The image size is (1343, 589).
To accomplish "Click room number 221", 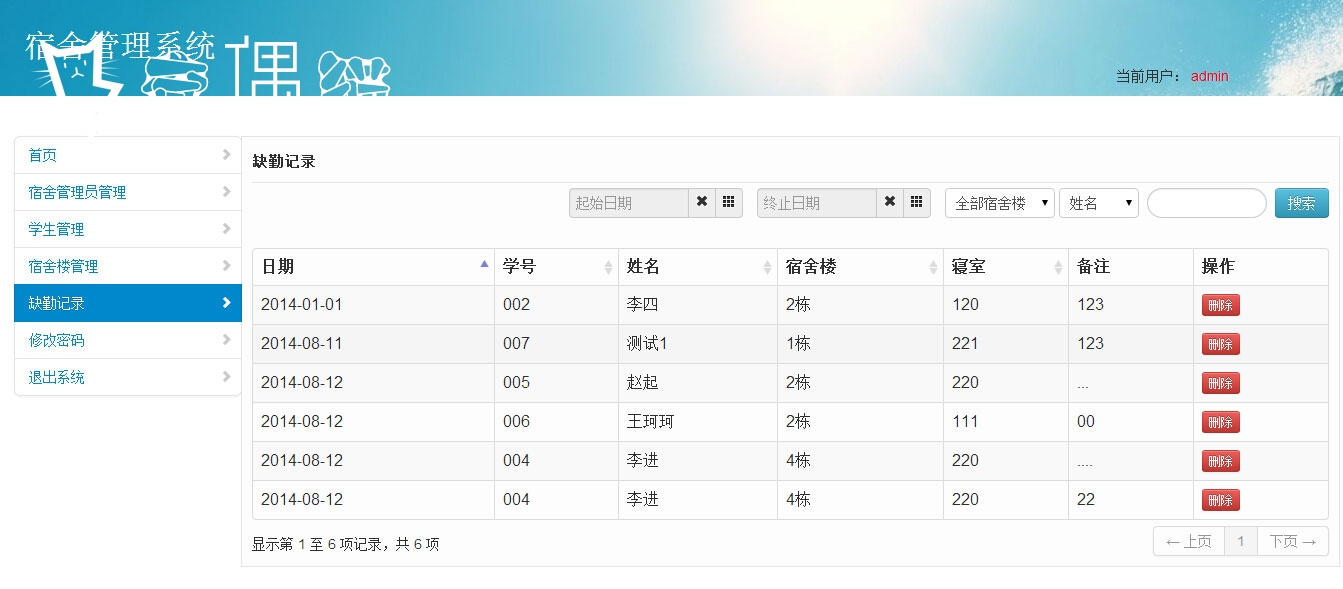I will pos(965,343).
